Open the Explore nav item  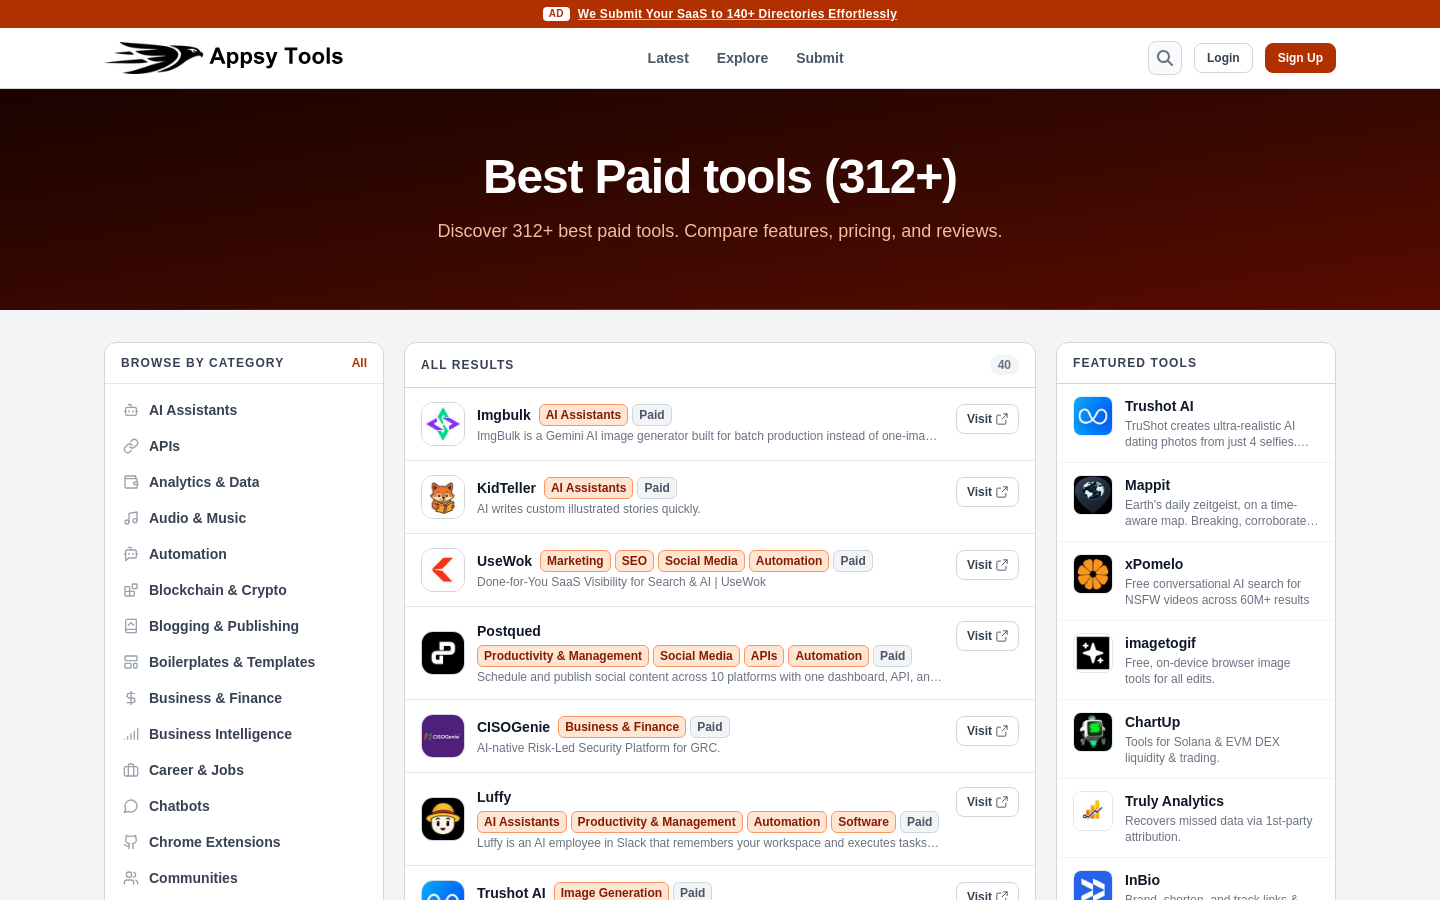[742, 58]
